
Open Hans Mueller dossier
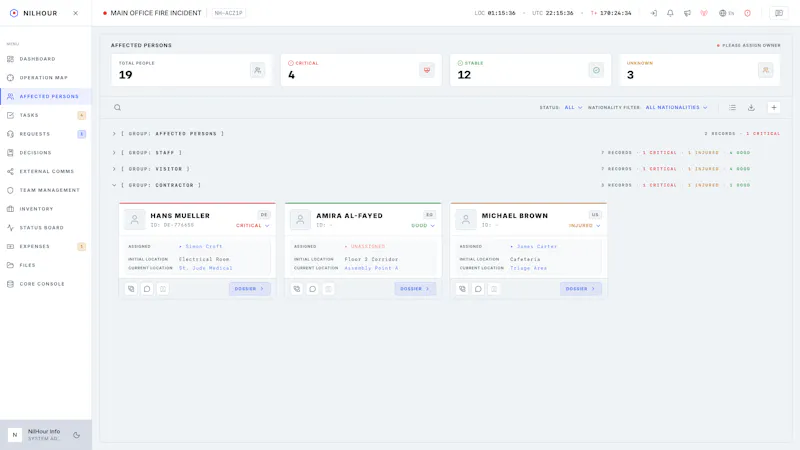point(249,289)
